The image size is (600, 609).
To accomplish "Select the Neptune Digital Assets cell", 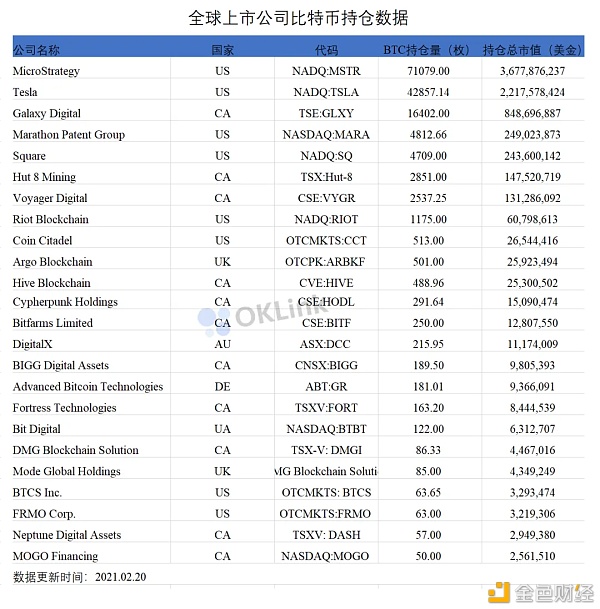I will coord(67,535).
